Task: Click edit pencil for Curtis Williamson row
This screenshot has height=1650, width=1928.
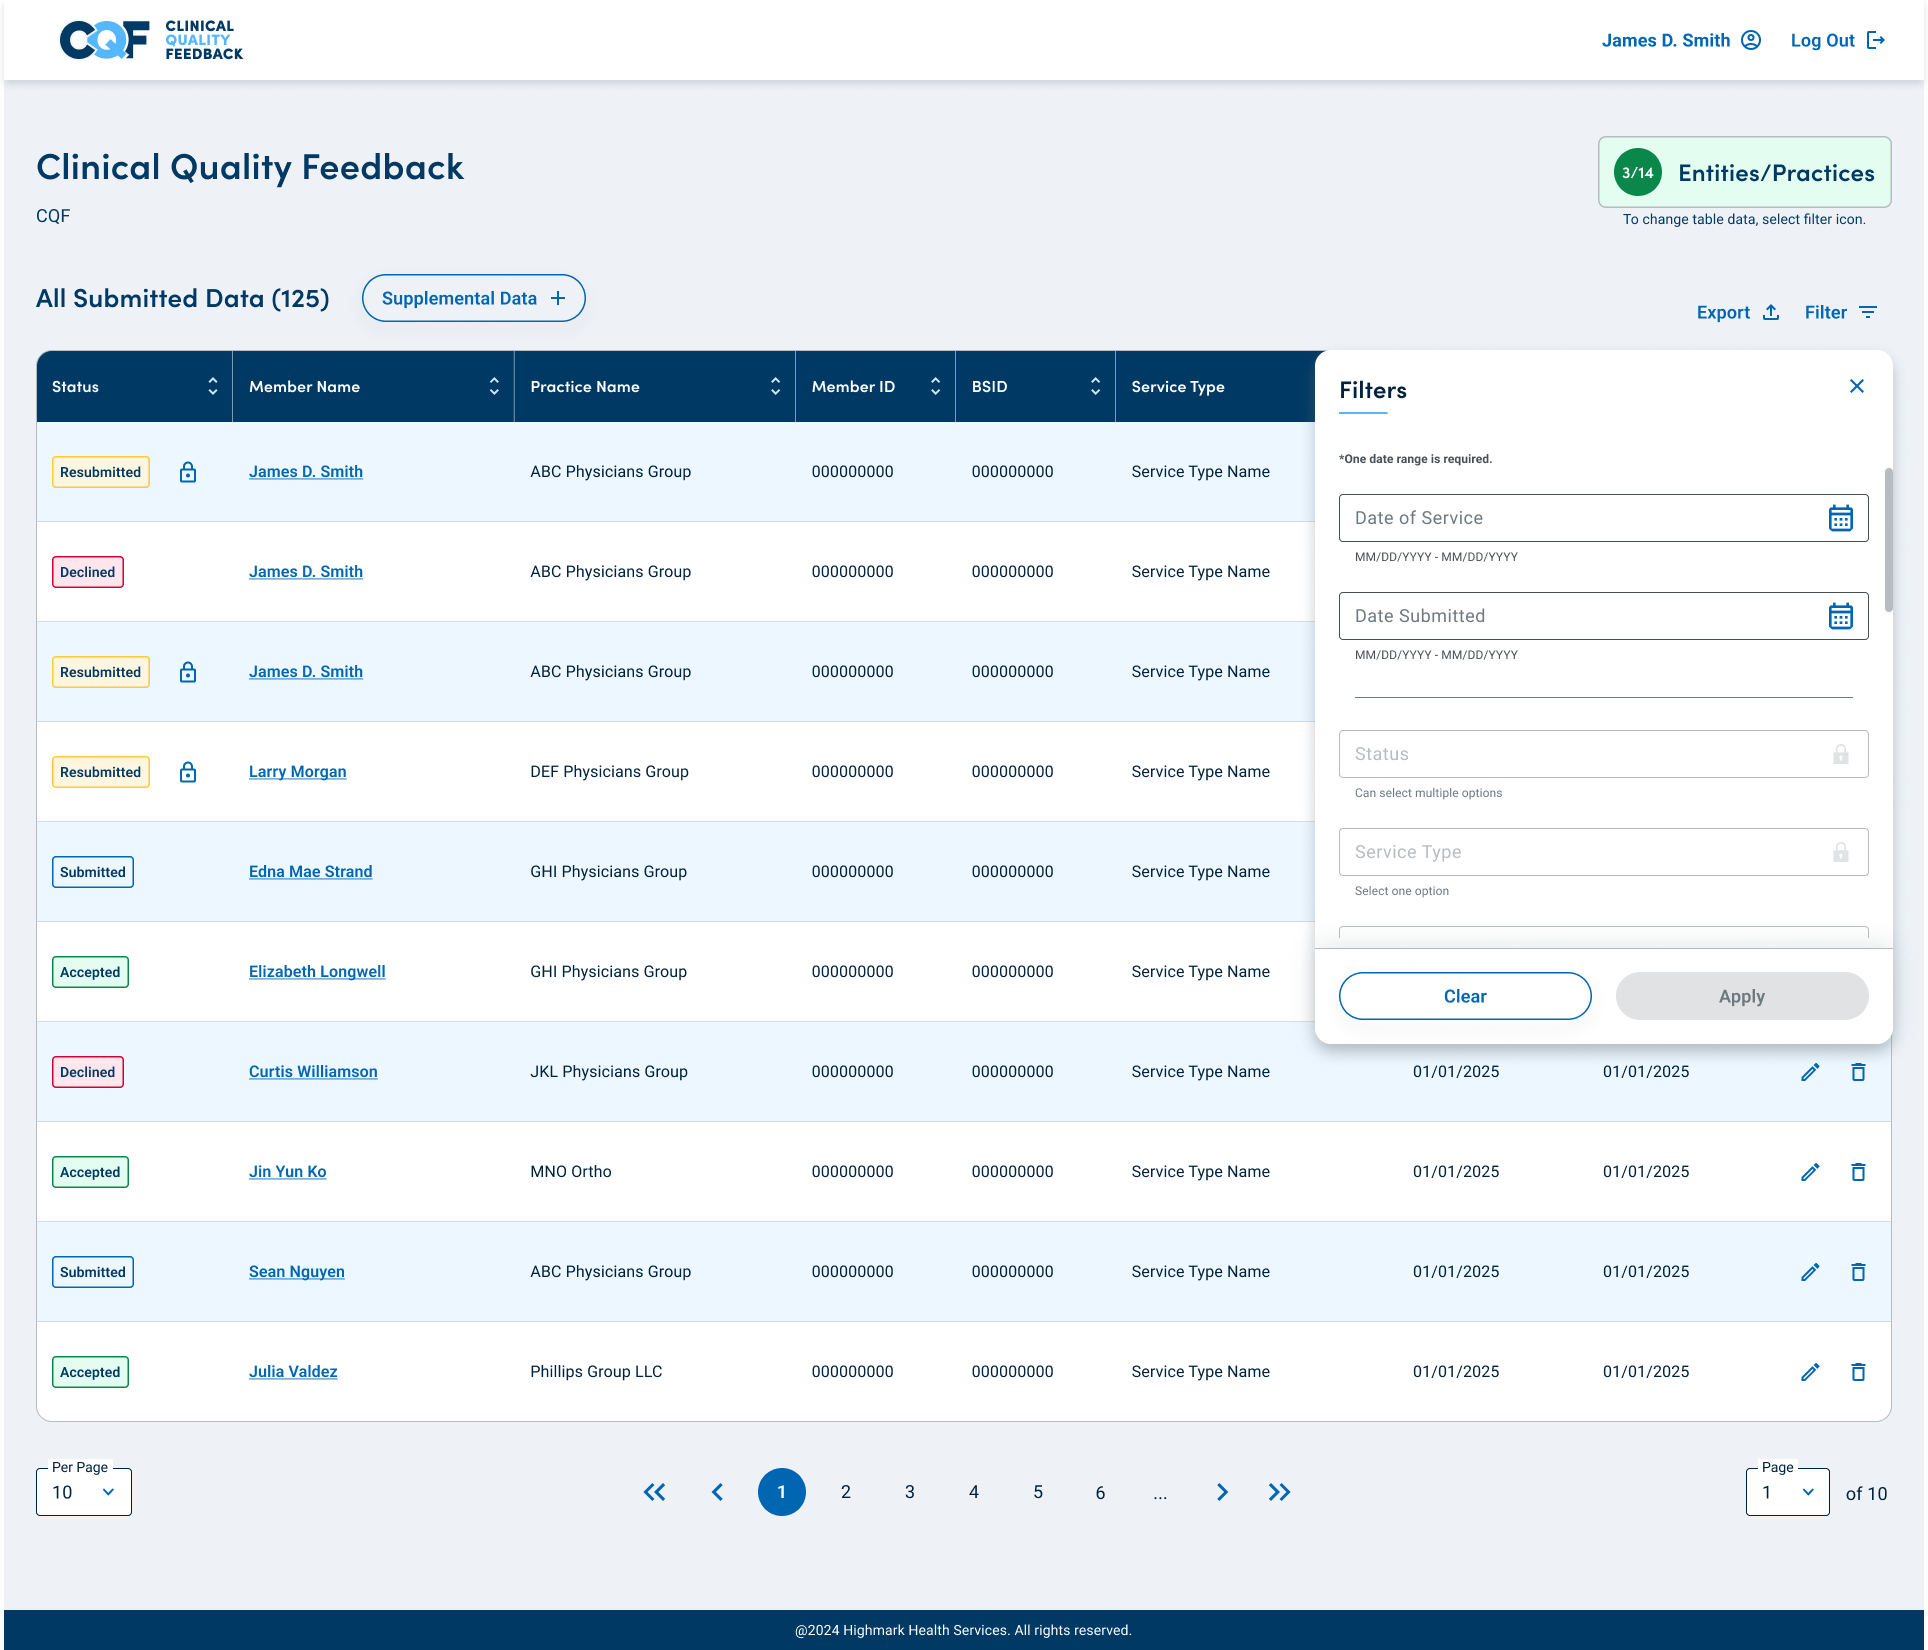Action: click(1809, 1072)
